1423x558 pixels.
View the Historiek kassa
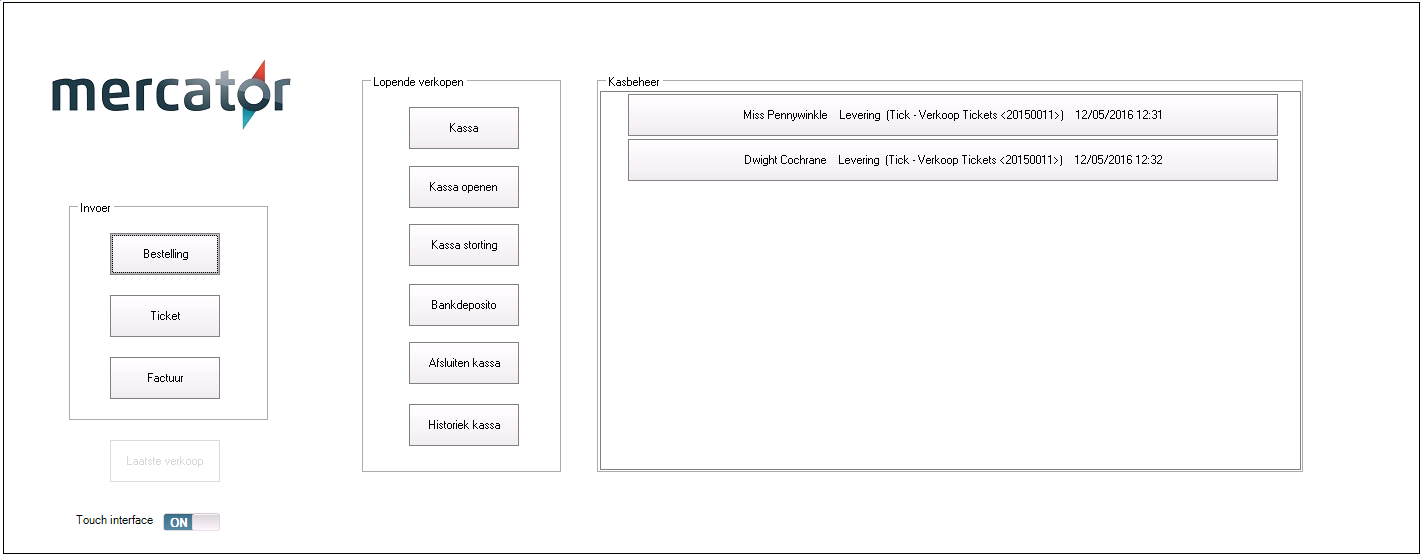(x=464, y=425)
